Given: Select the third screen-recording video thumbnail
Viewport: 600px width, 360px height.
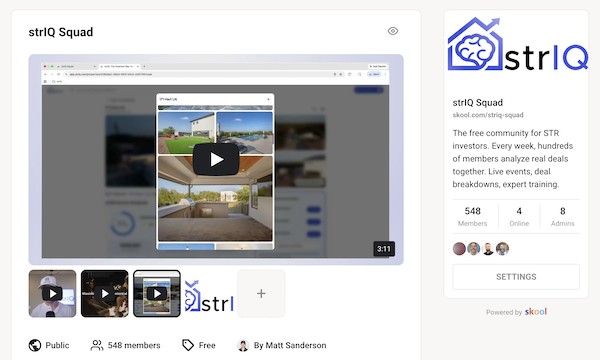Looking at the screenshot, I should [x=157, y=293].
